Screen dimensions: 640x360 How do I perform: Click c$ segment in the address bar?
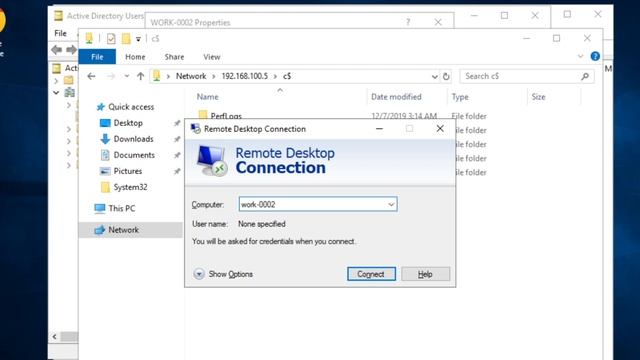pos(287,76)
